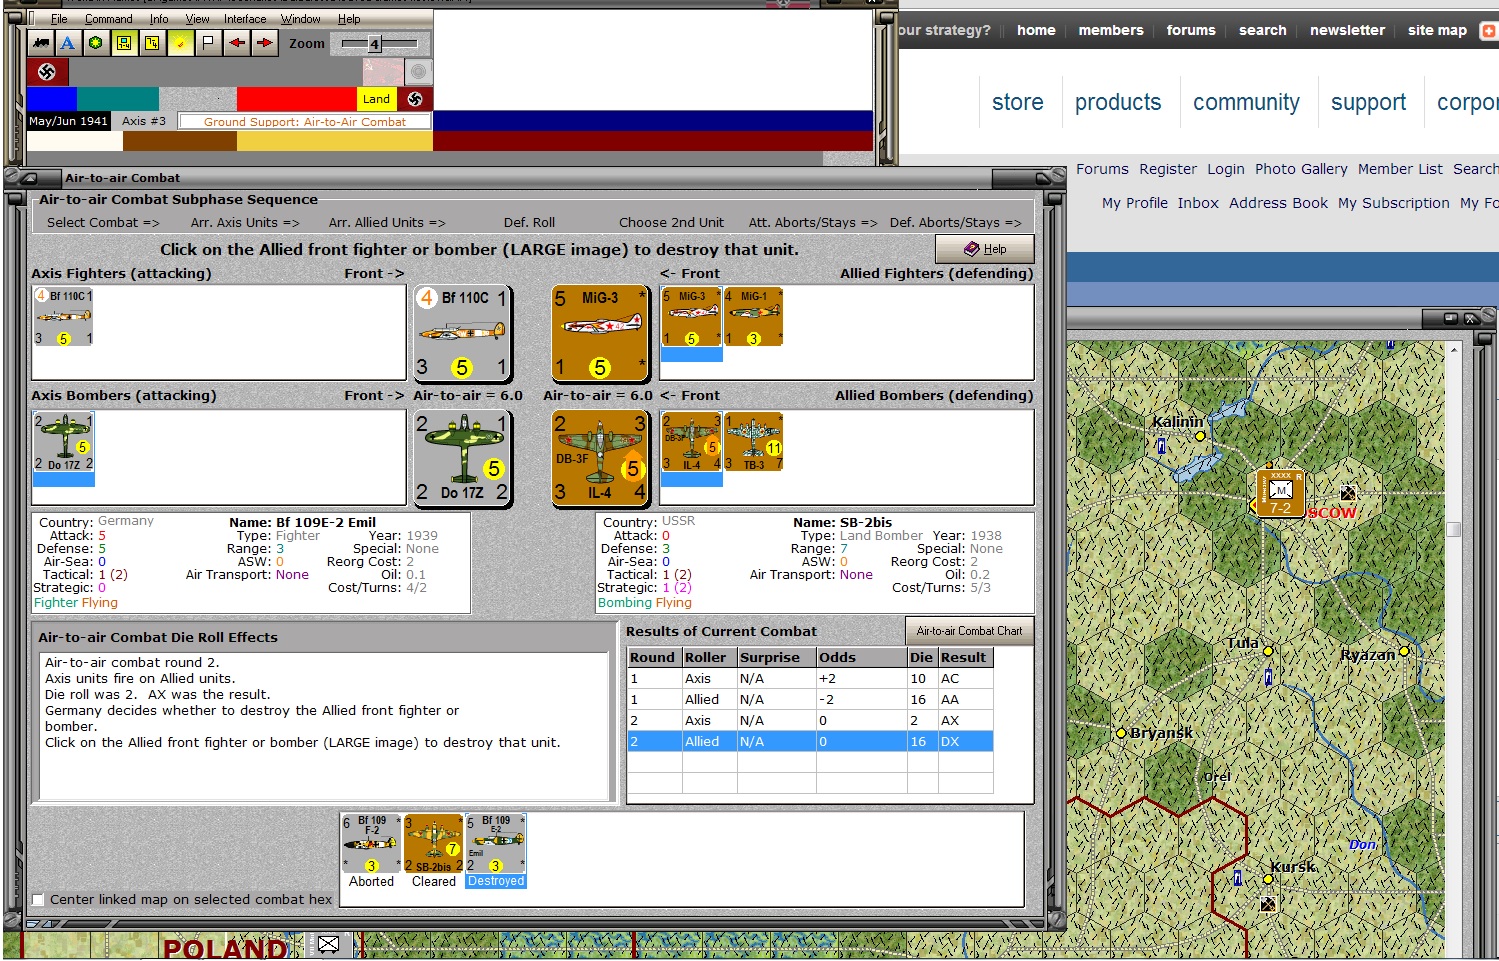Select the rail movement train toolbar icon
This screenshot has width=1499, height=961.
pyautogui.click(x=40, y=43)
